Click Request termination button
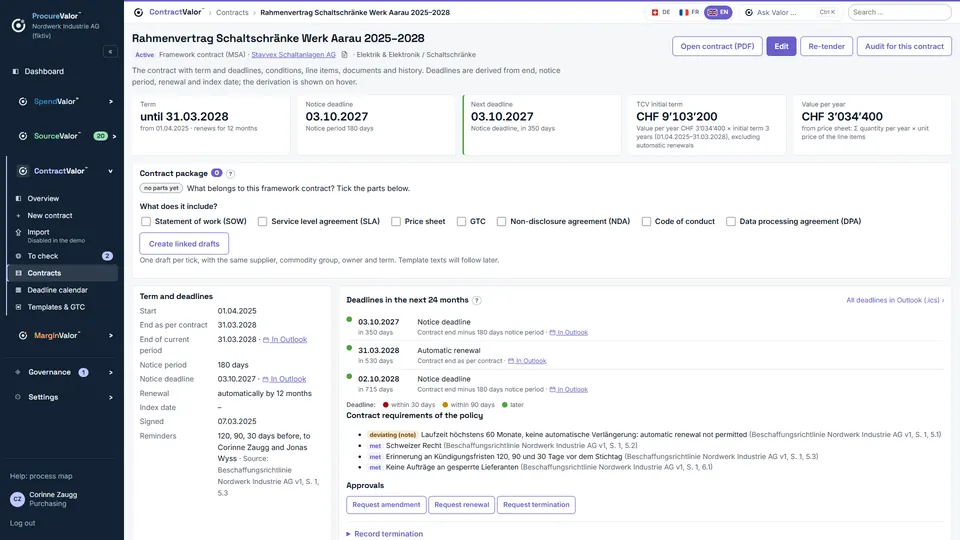This screenshot has width=960, height=540. tap(536, 504)
